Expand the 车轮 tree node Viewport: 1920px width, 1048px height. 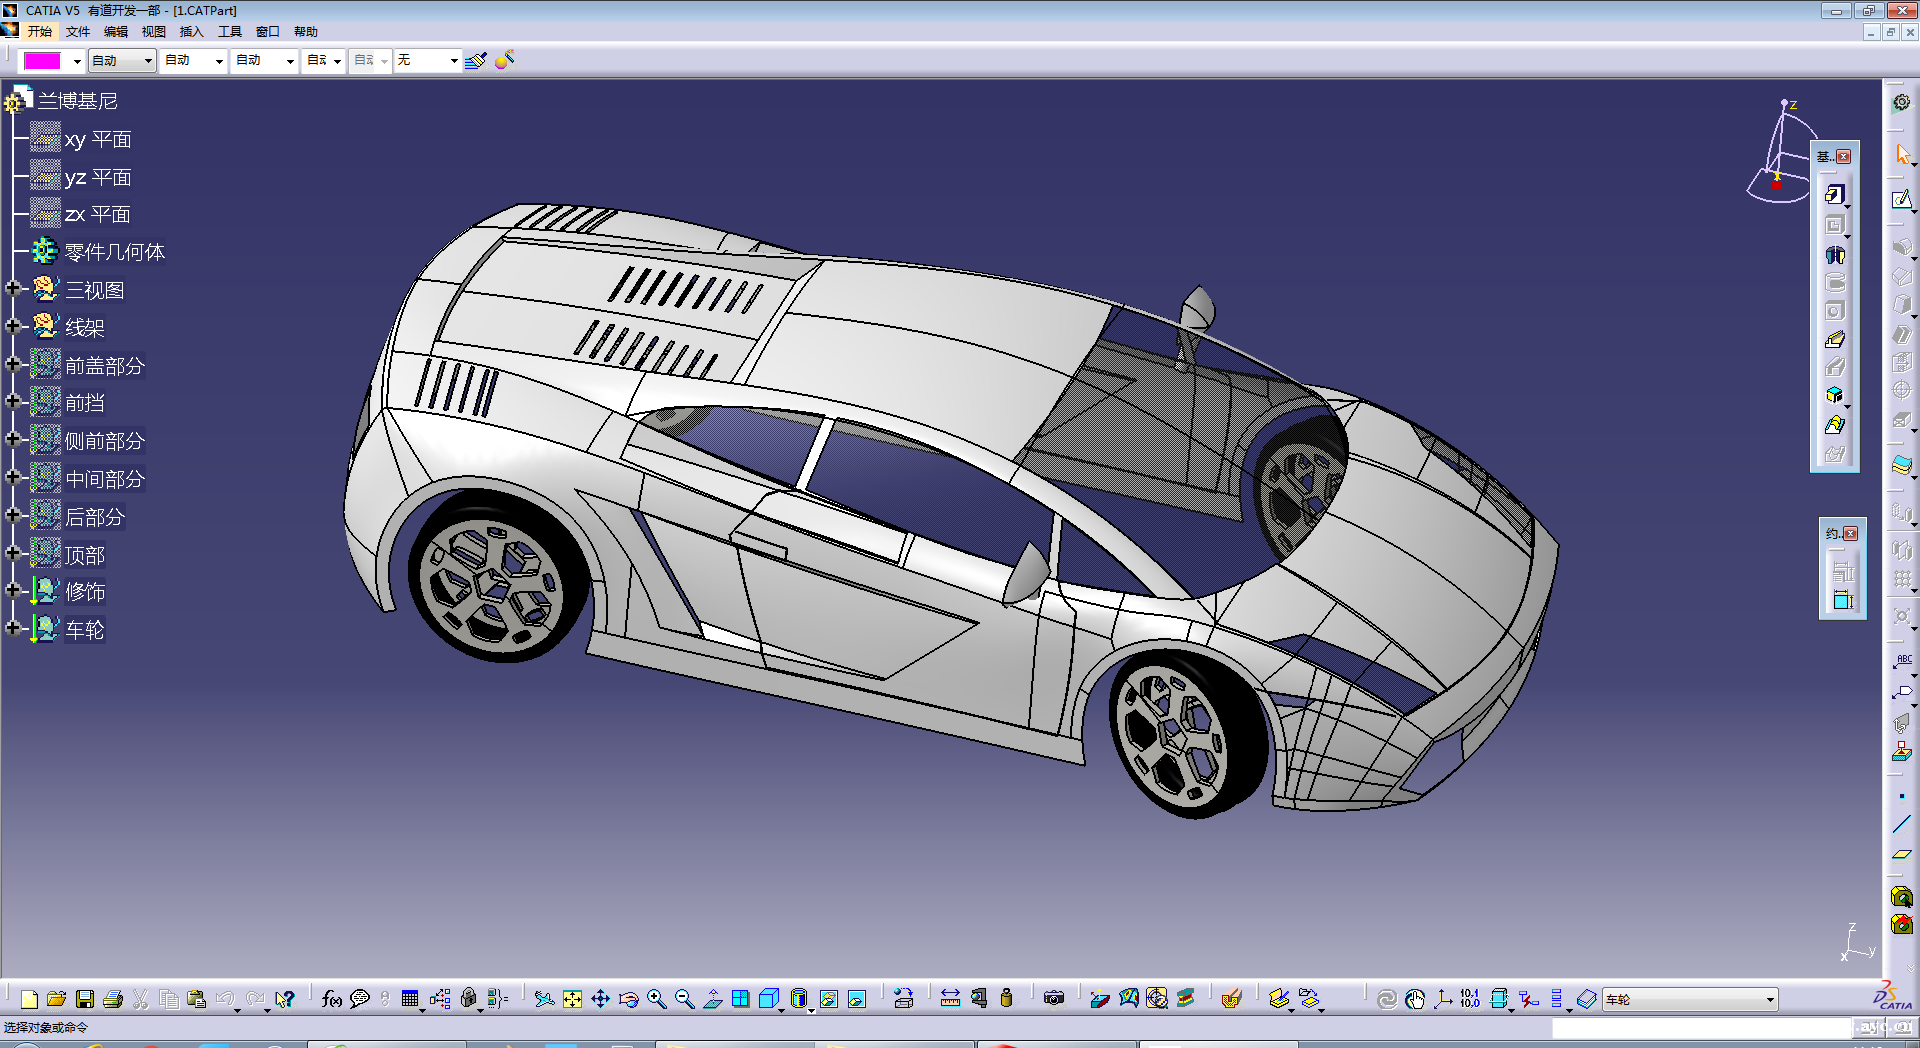[x=13, y=628]
